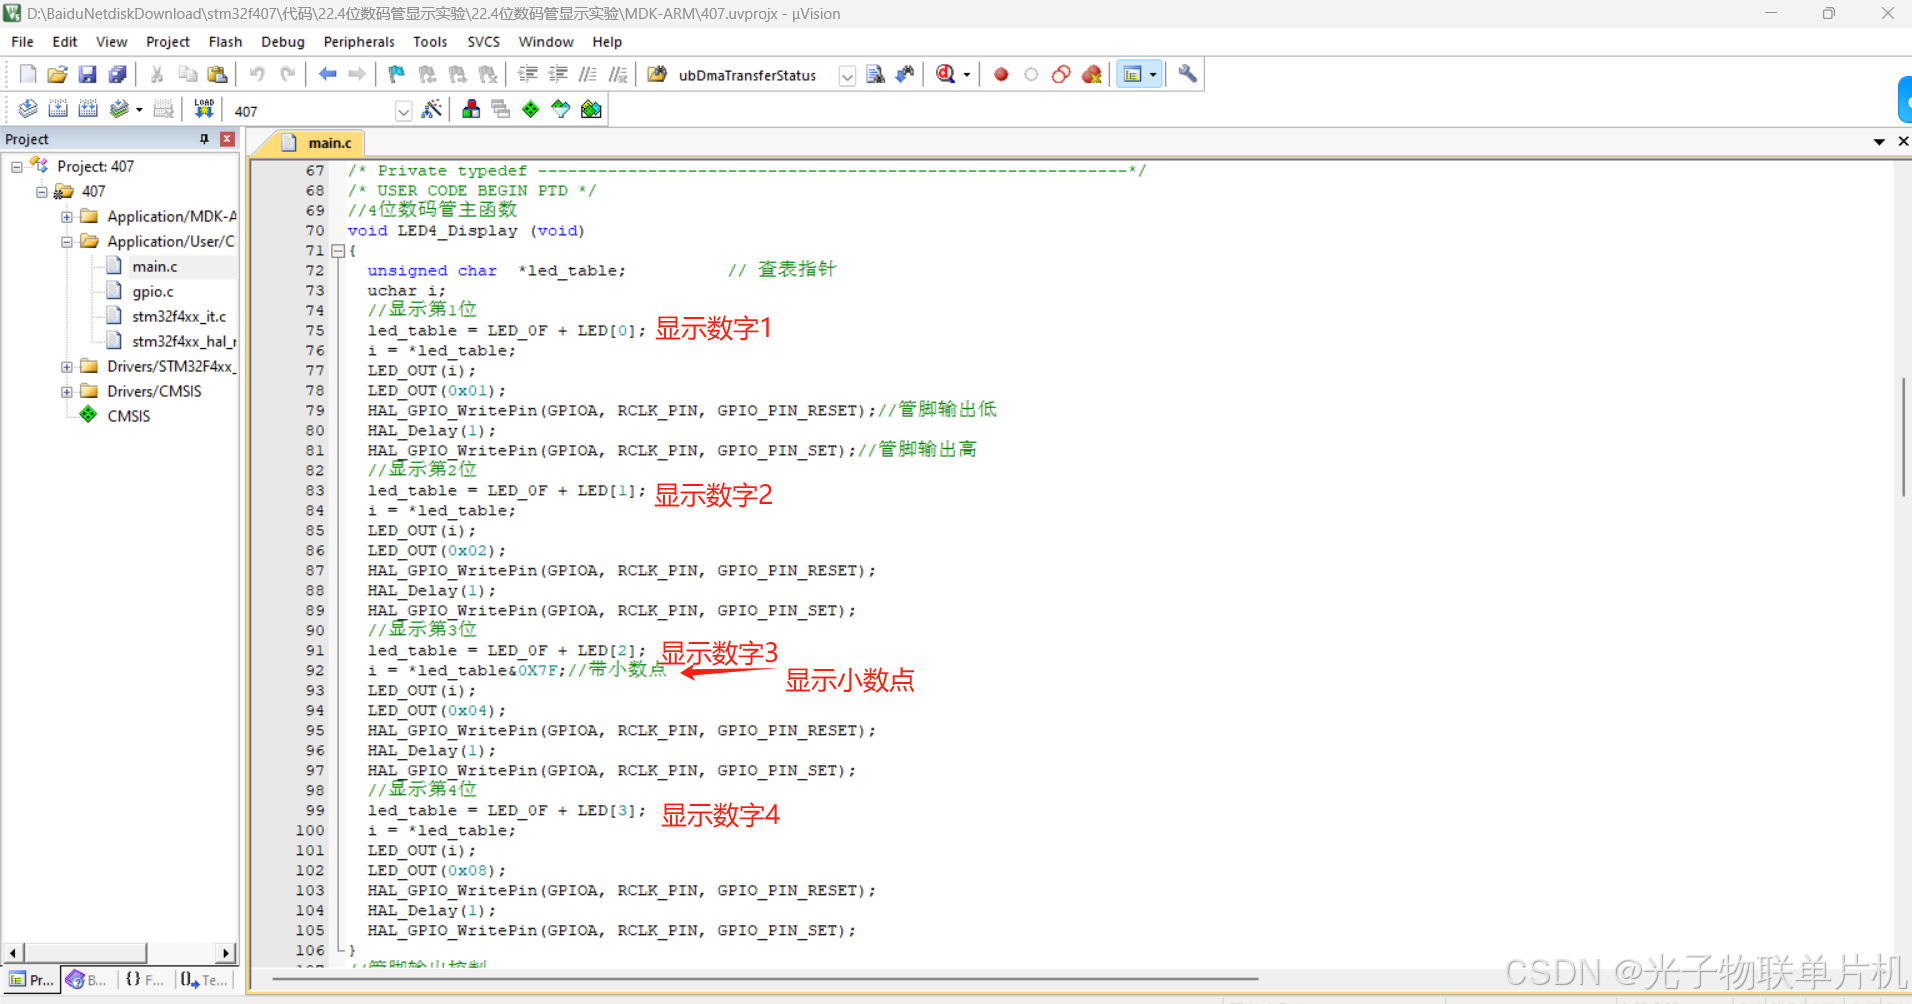1912x1004 pixels.
Task: Collapse the 407 target node
Action: (42, 192)
